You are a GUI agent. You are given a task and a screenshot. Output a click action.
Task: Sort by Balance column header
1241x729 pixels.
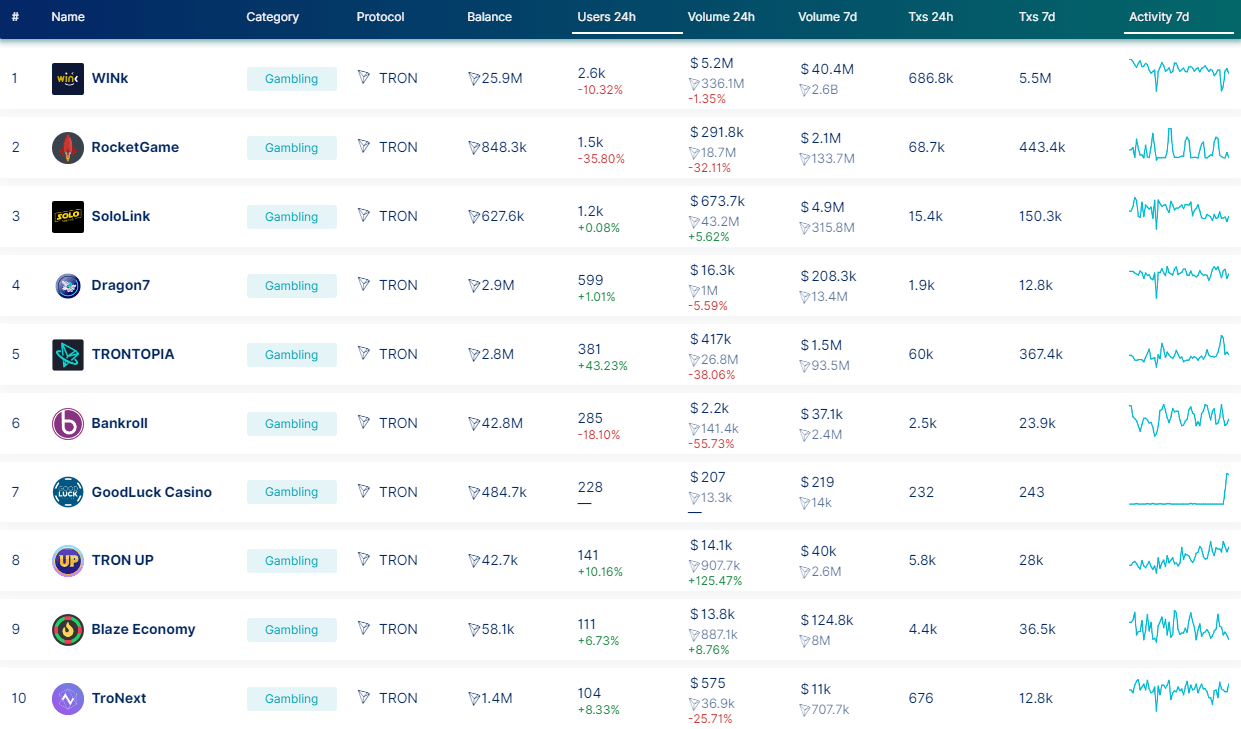[489, 17]
